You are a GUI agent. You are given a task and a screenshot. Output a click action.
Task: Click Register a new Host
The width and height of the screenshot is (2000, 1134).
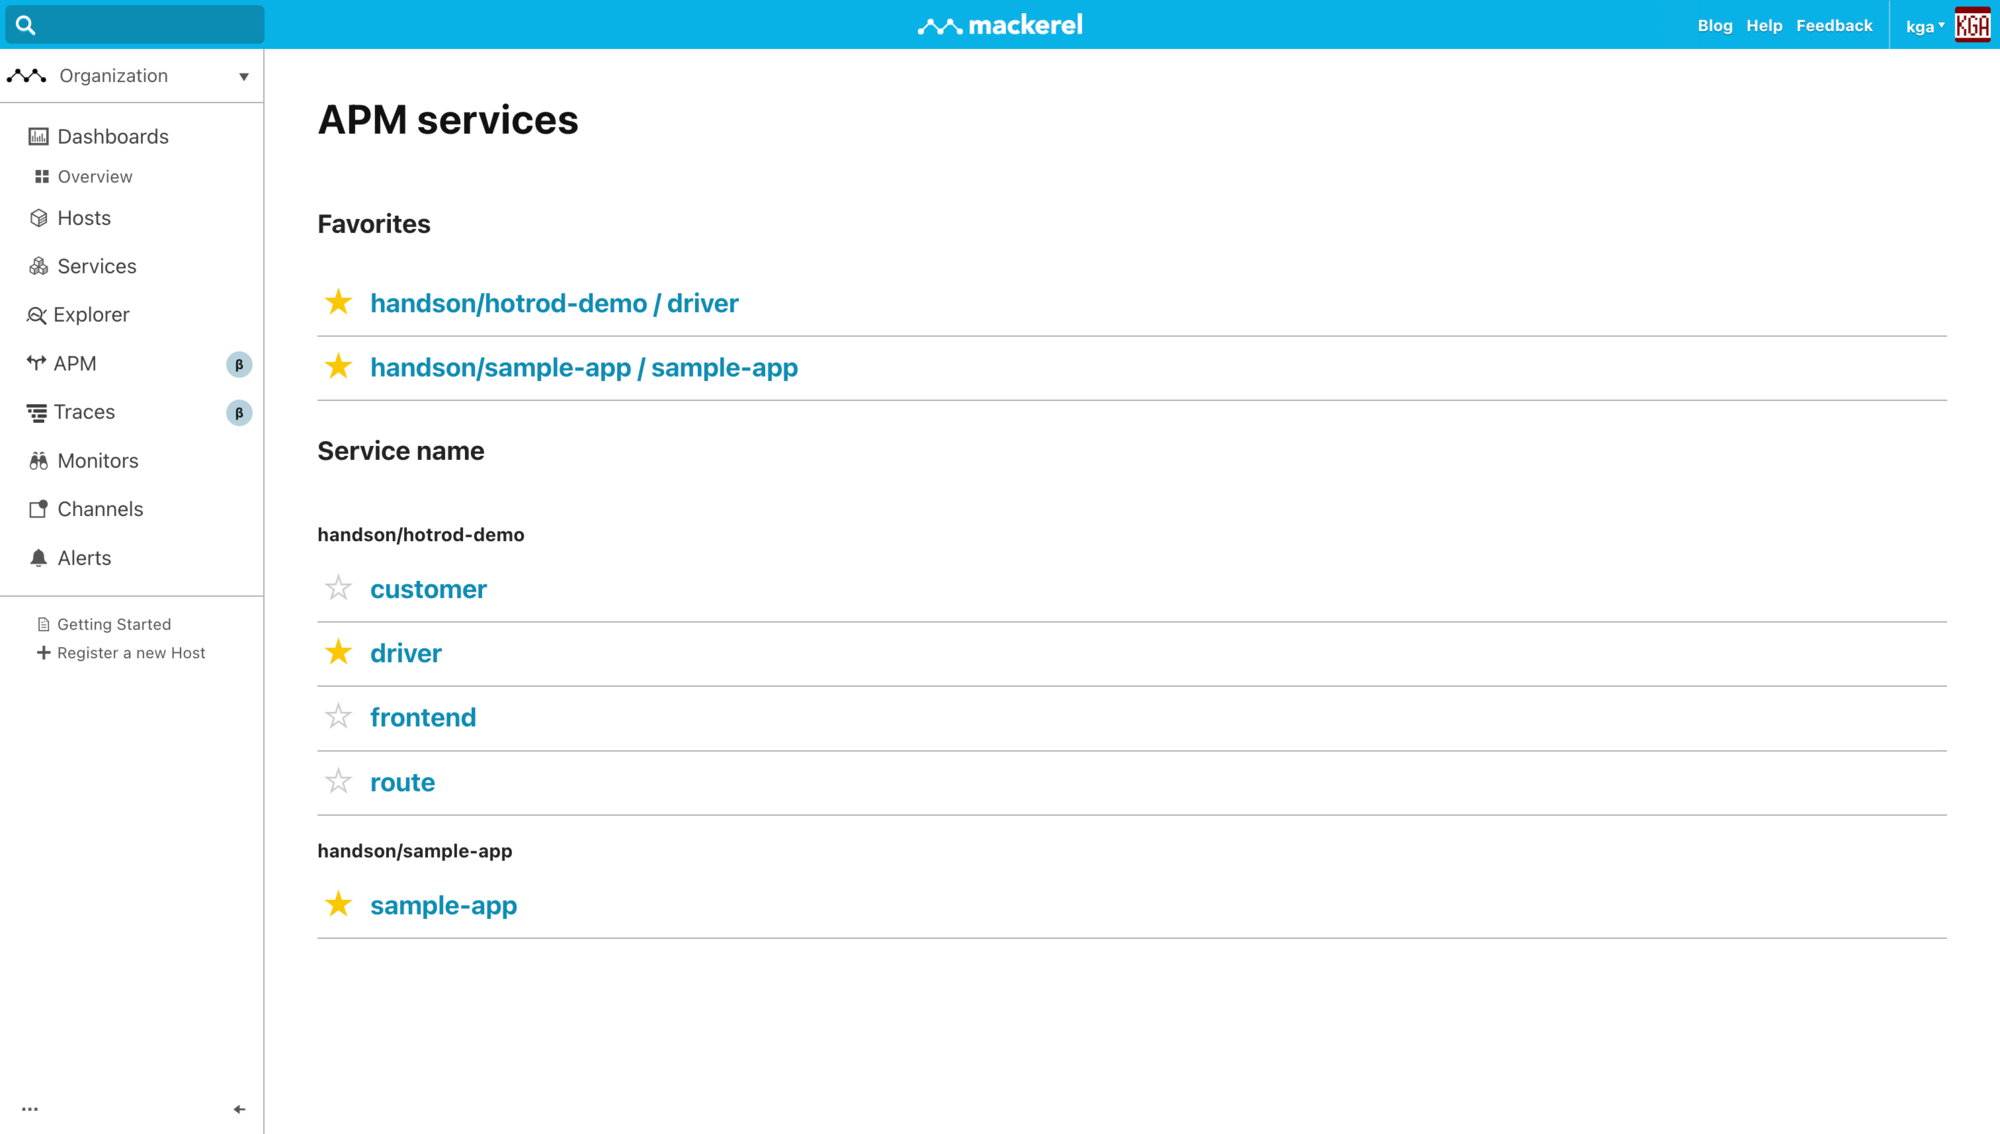click(x=131, y=653)
